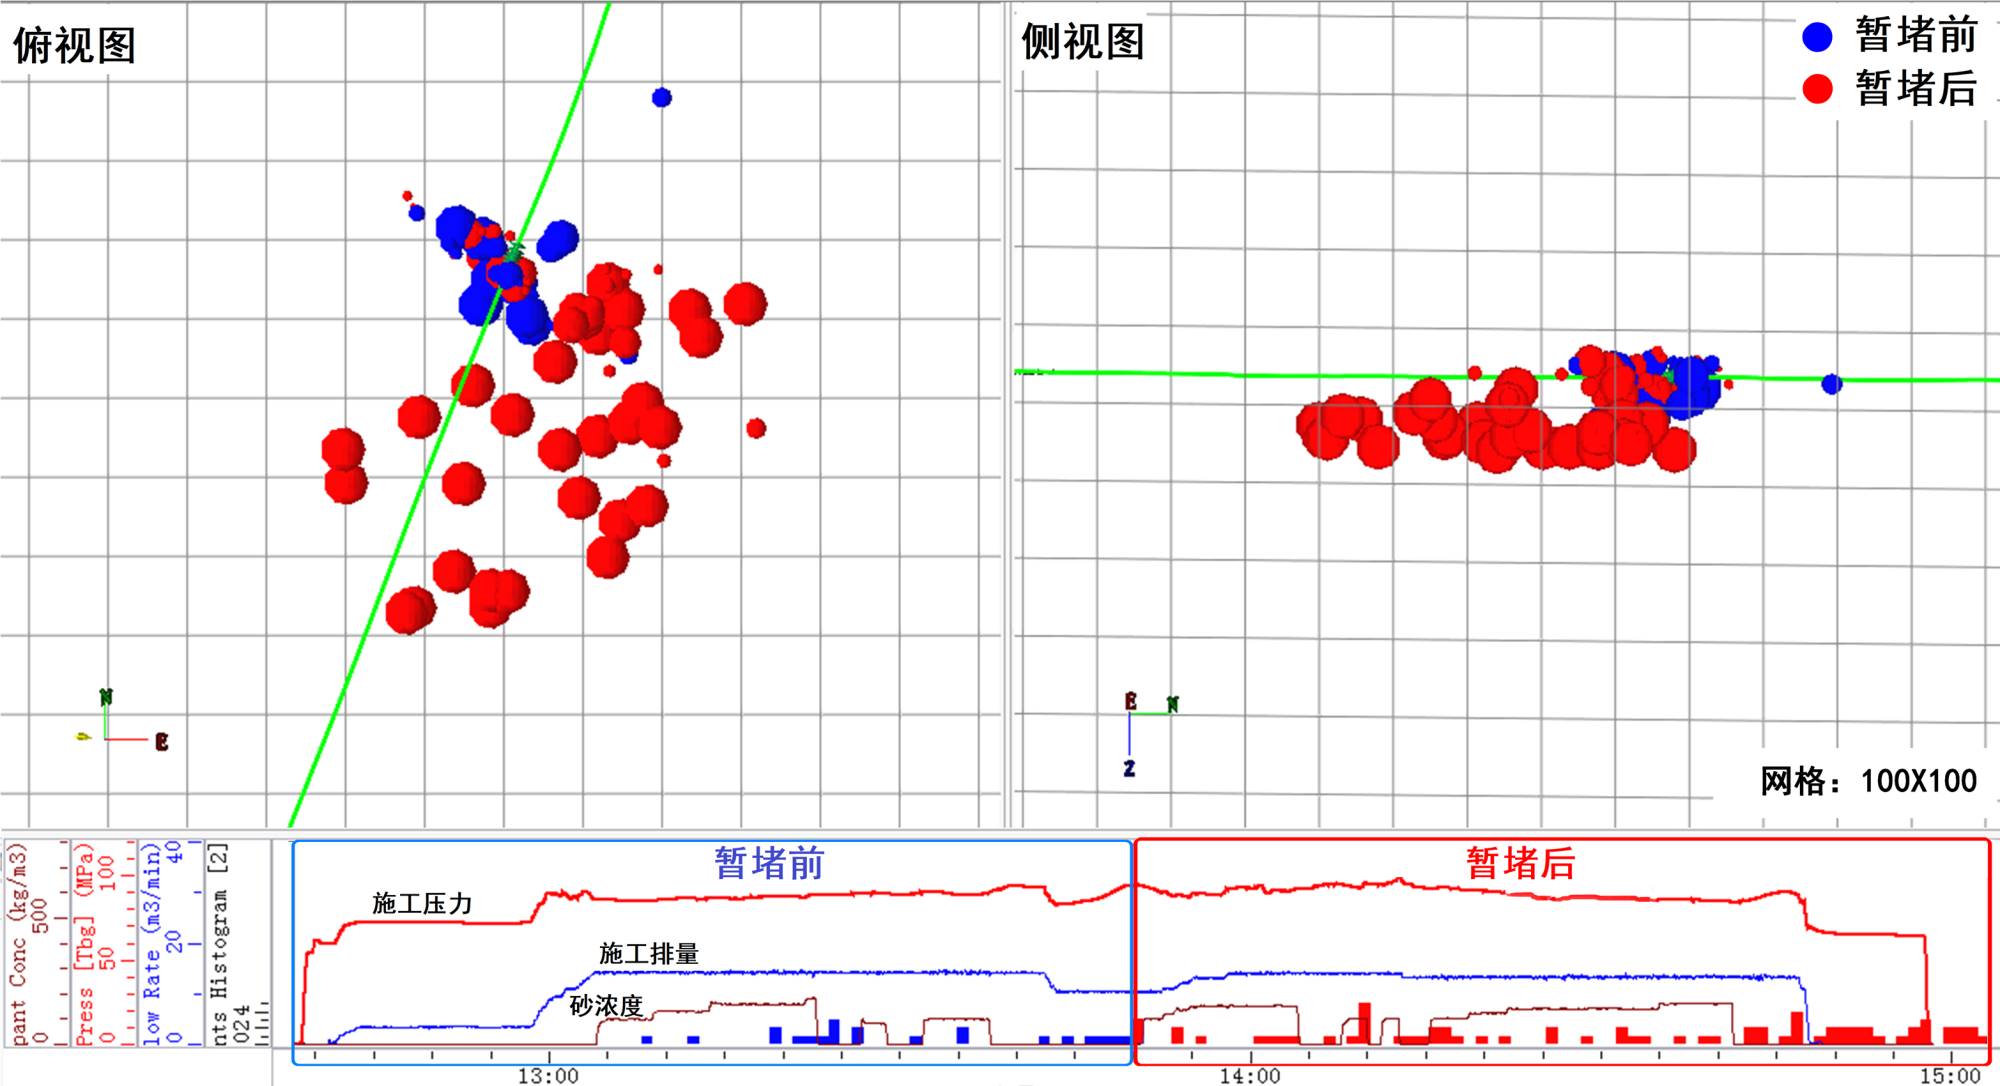Click the green wellhead marker in top view cluster
The image size is (2000, 1086).
[x=515, y=249]
